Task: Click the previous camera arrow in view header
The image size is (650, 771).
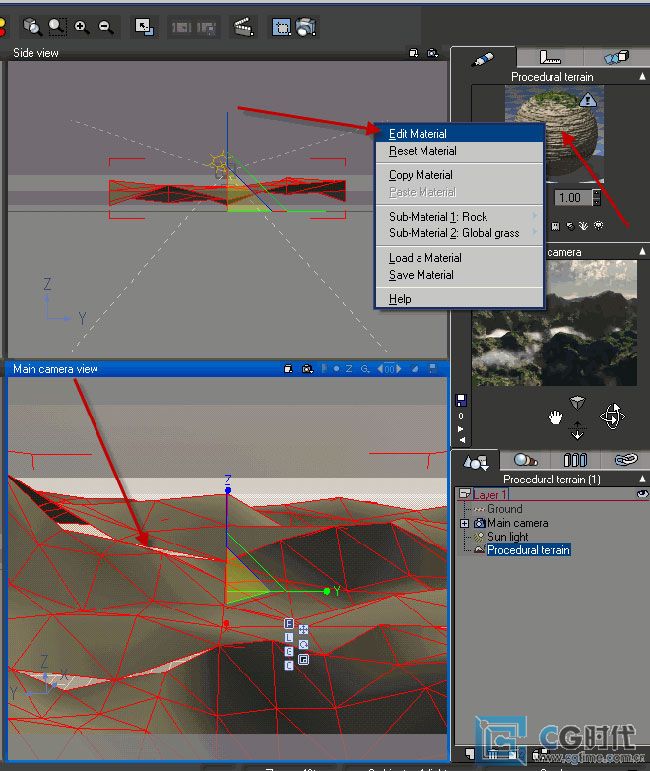Action: coord(380,368)
